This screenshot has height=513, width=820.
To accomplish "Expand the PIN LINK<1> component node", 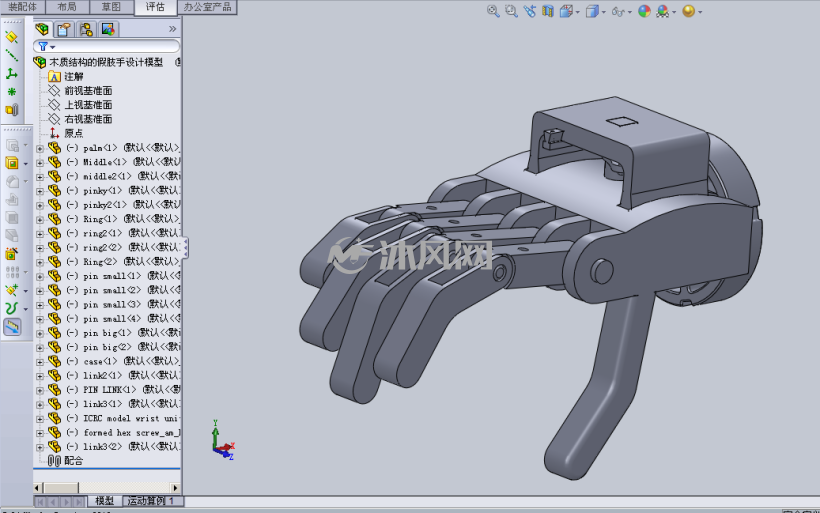I will coord(40,390).
